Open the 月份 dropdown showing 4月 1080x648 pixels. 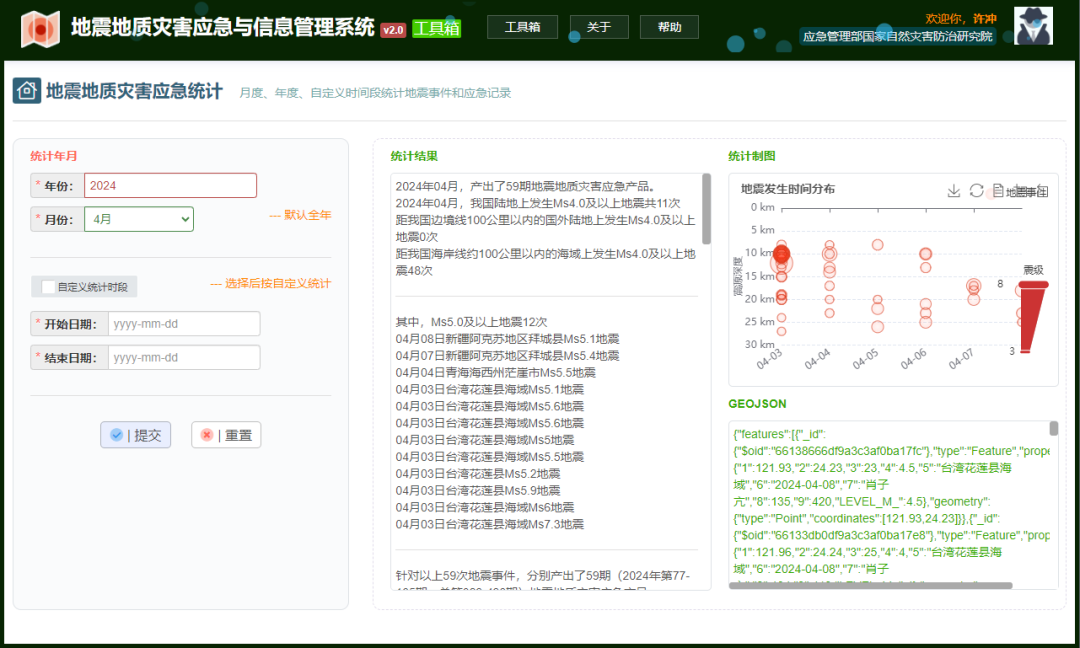(x=138, y=218)
